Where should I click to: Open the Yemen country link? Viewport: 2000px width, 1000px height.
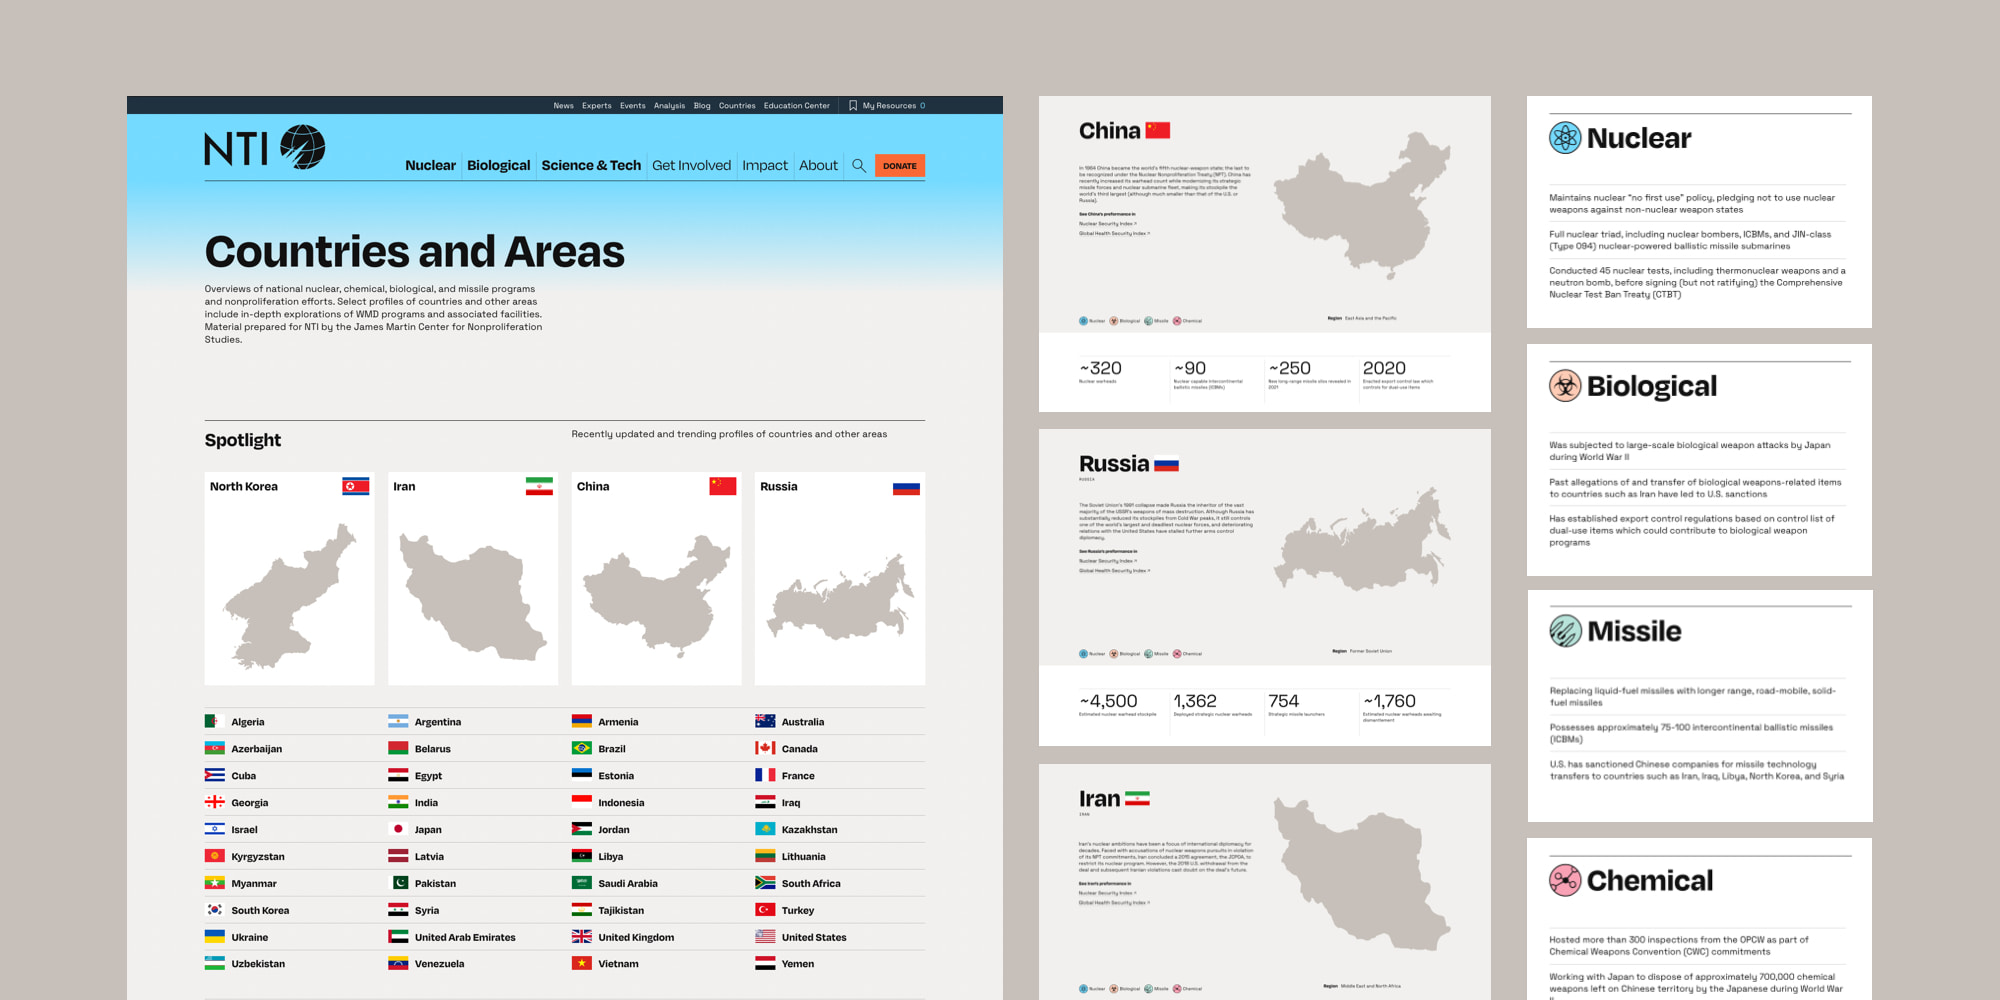[798, 964]
